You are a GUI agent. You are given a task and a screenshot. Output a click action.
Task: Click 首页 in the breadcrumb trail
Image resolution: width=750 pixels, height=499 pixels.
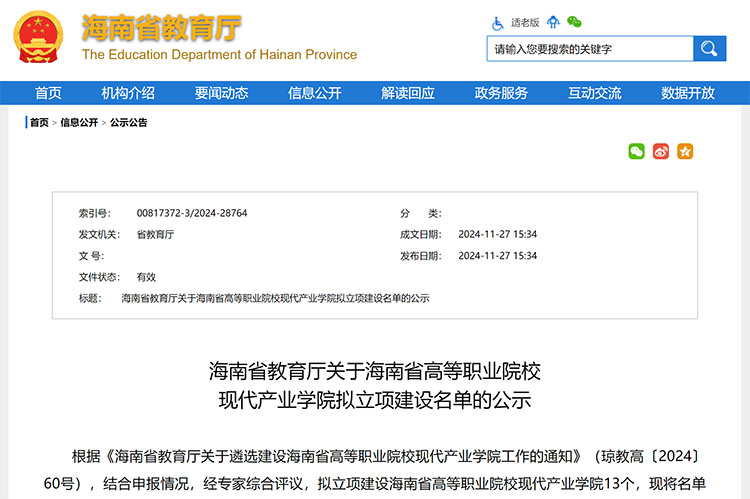pyautogui.click(x=39, y=123)
